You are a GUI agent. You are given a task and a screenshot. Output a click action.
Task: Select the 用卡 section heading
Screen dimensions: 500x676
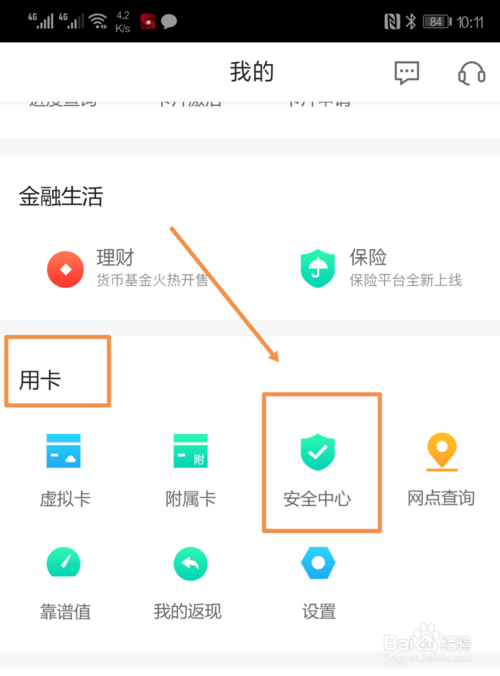tap(40, 380)
